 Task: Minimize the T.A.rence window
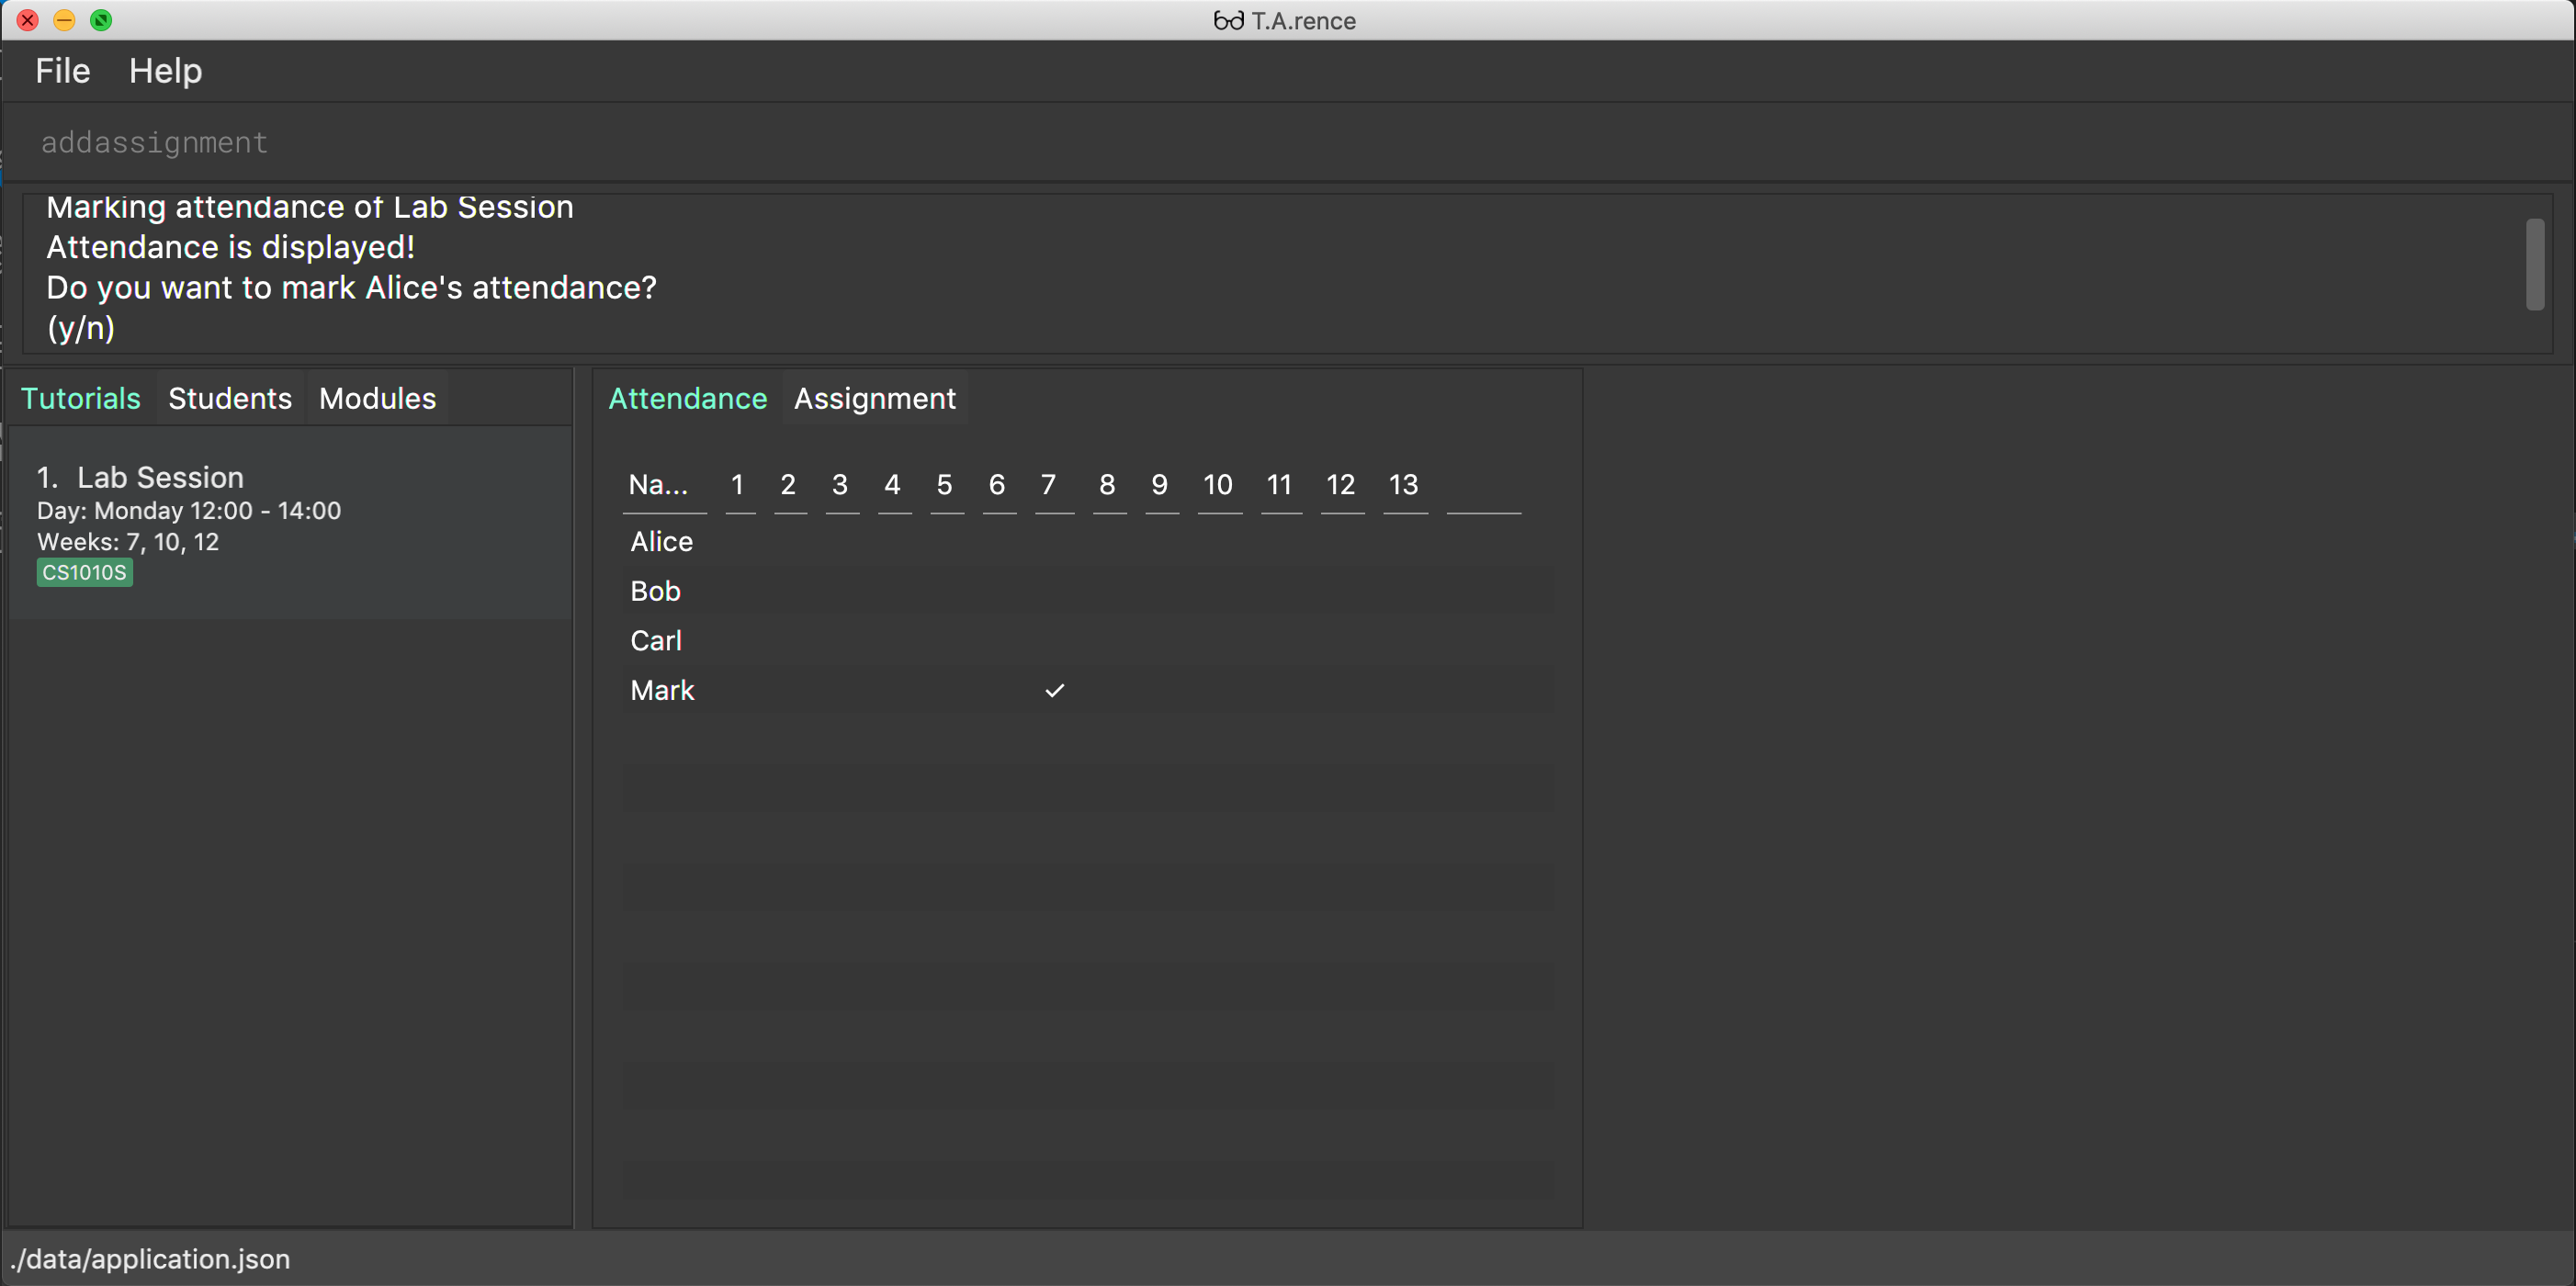tap(64, 20)
